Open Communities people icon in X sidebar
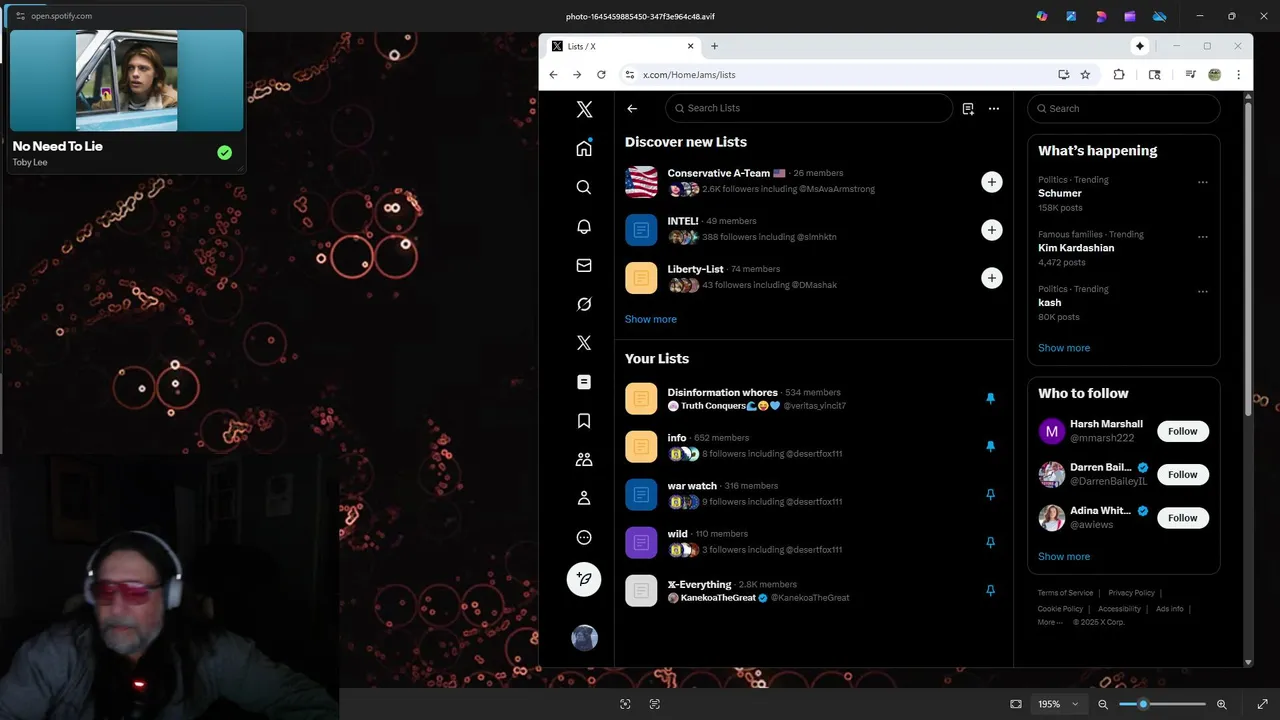This screenshot has width=1280, height=720. [584, 460]
